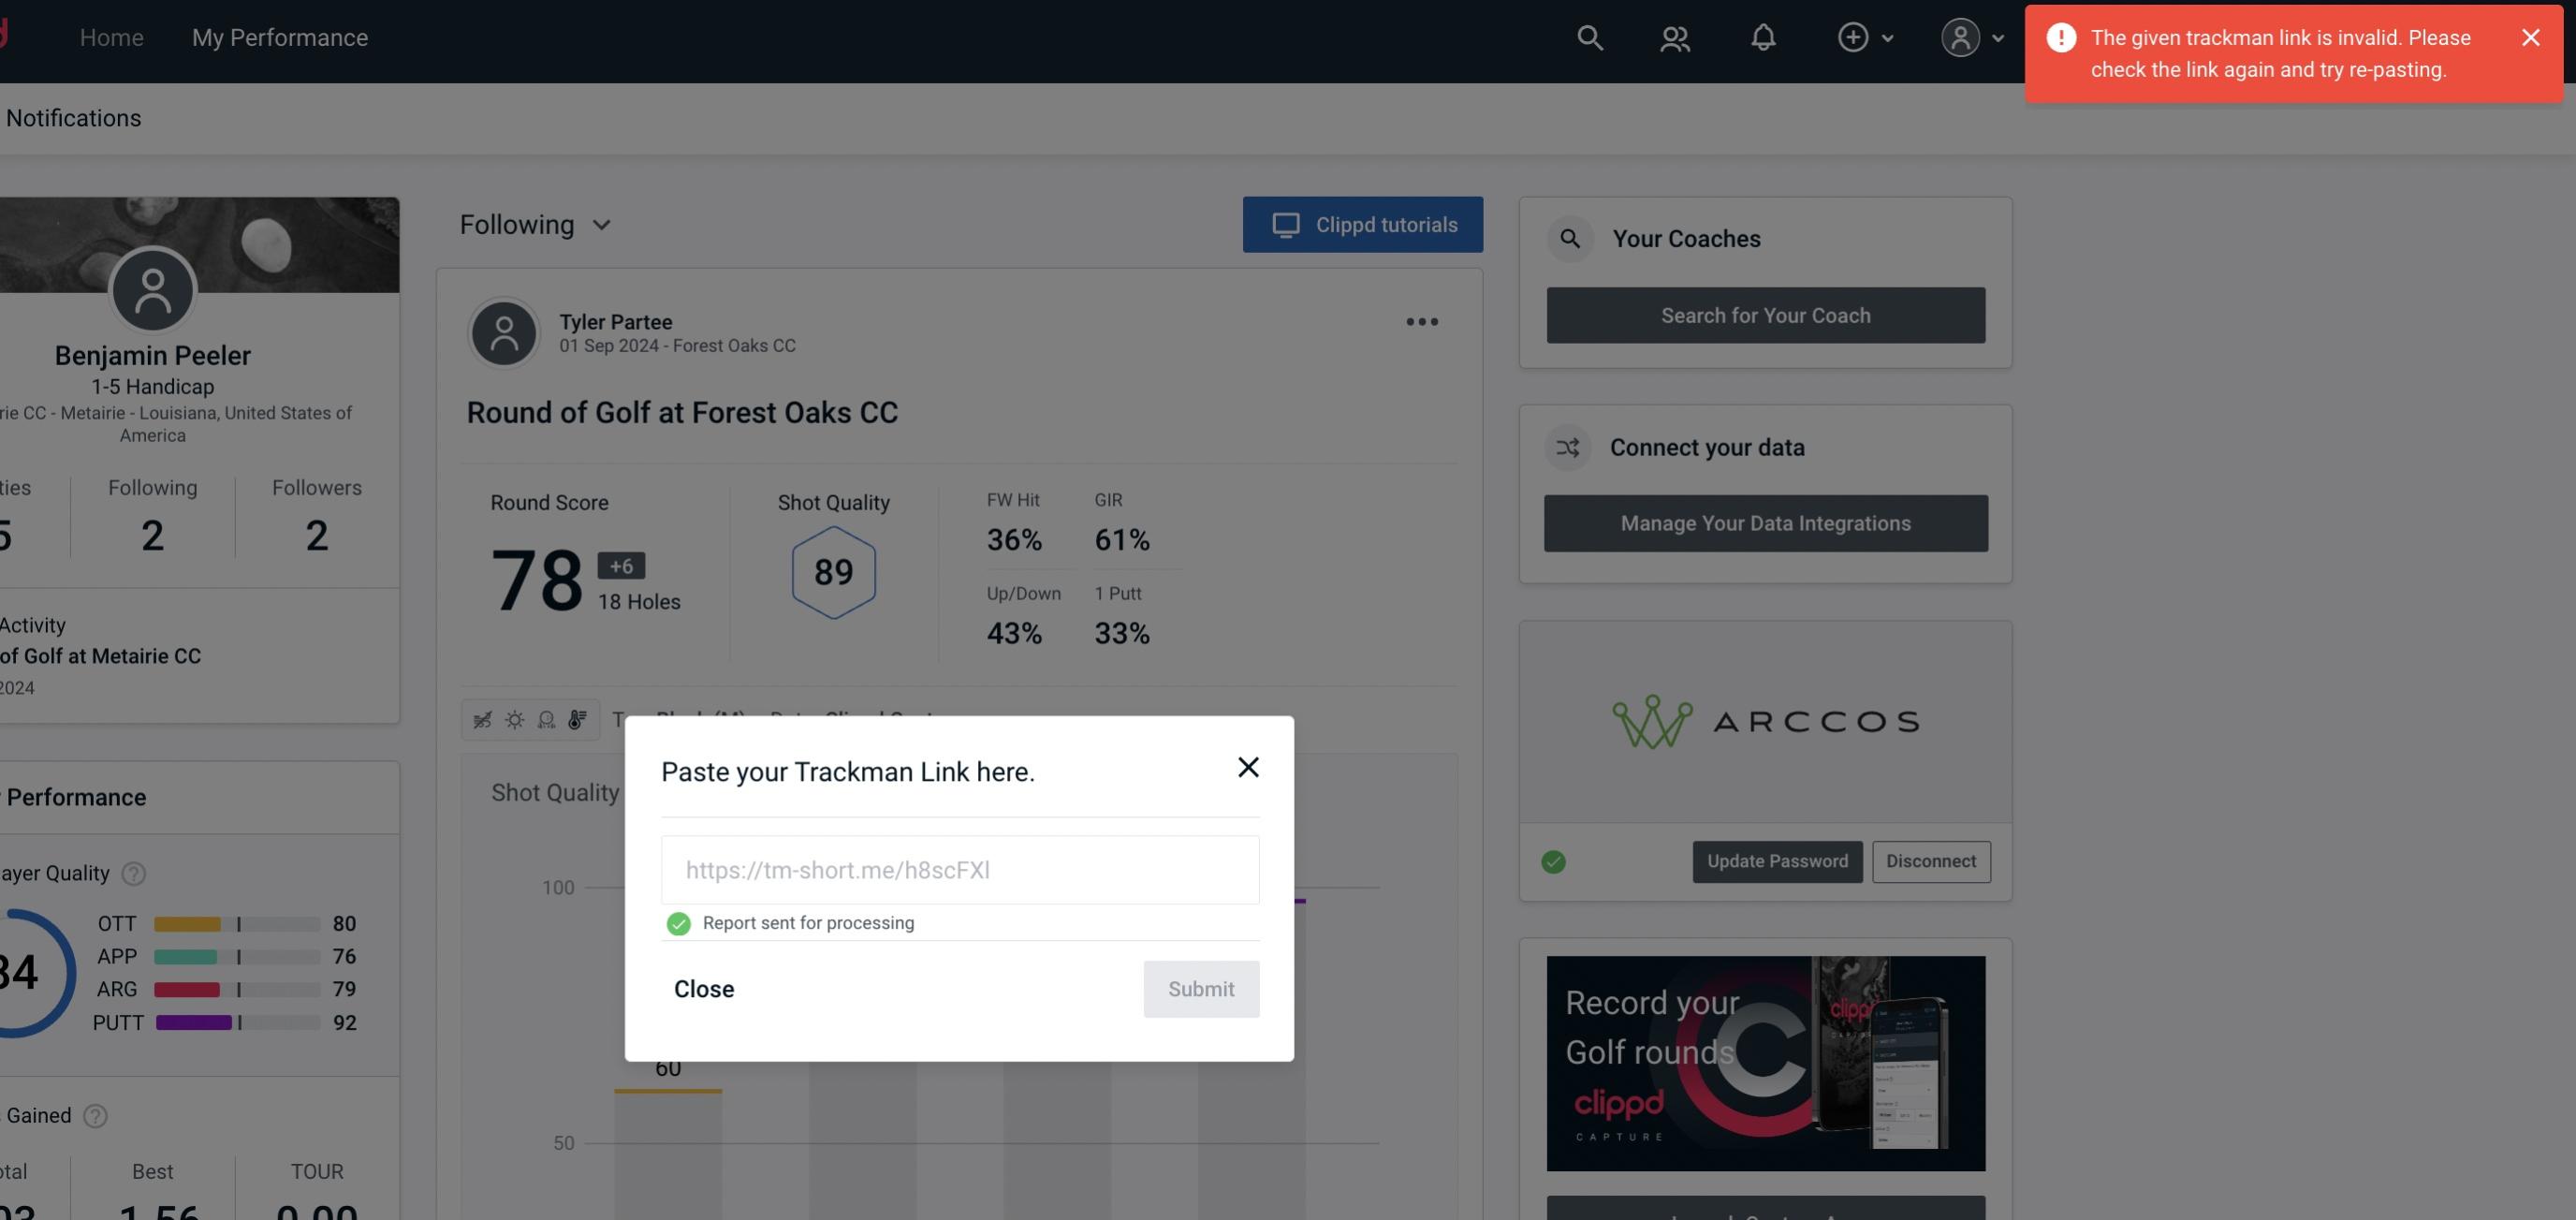This screenshot has height=1220, width=2576.
Task: Click the search icon in the top navigation
Action: [x=1588, y=37]
